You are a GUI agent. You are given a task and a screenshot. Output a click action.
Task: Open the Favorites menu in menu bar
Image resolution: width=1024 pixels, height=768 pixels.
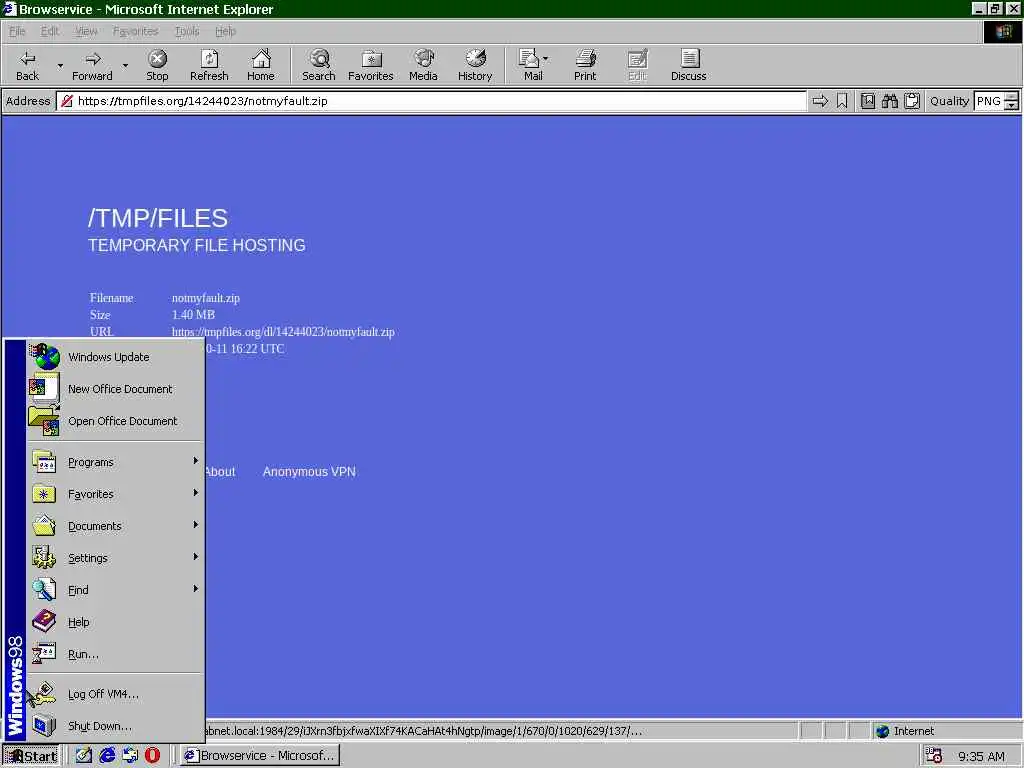pyautogui.click(x=135, y=31)
